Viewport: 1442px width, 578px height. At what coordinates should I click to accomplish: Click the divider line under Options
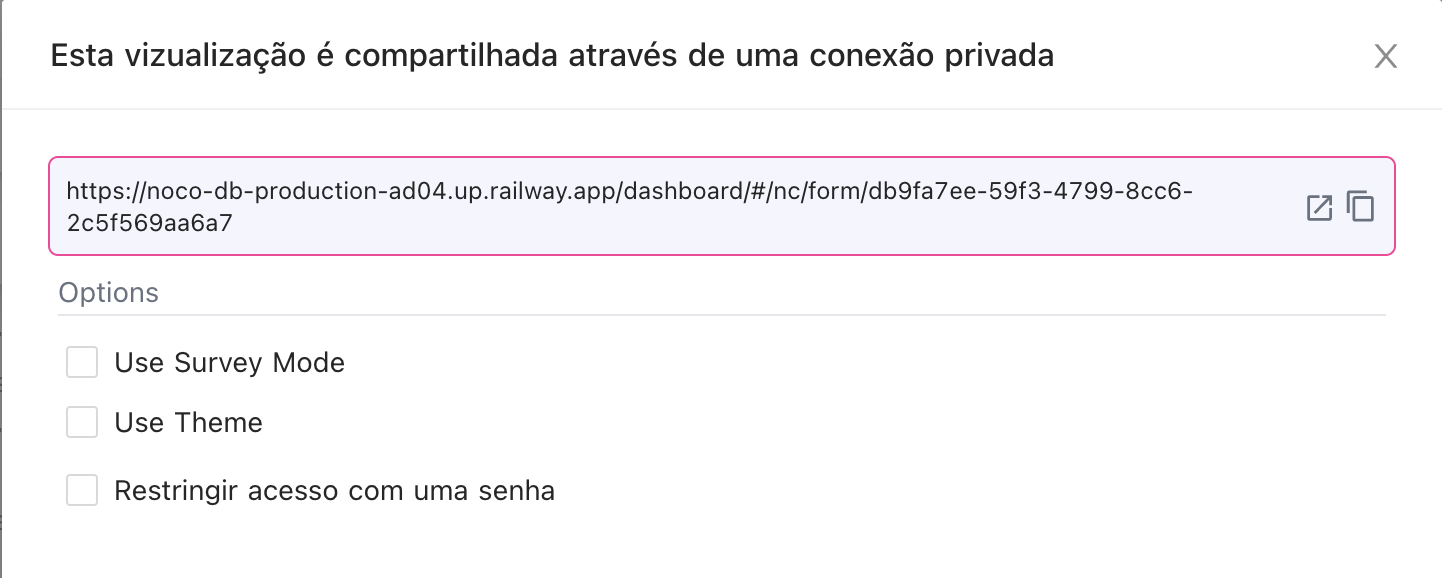coord(722,315)
